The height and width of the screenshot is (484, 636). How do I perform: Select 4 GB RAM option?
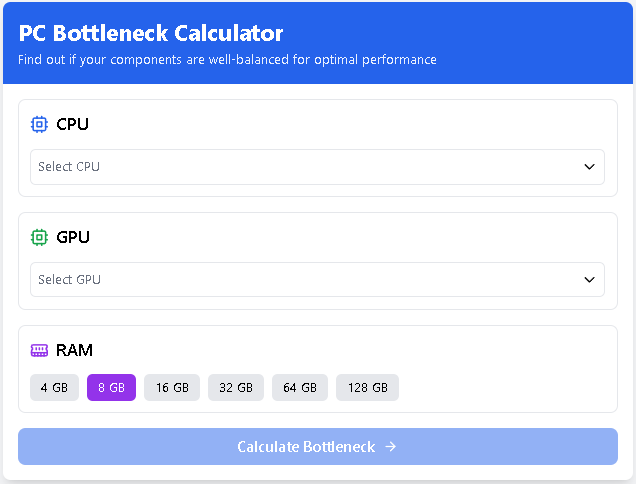[x=54, y=387]
